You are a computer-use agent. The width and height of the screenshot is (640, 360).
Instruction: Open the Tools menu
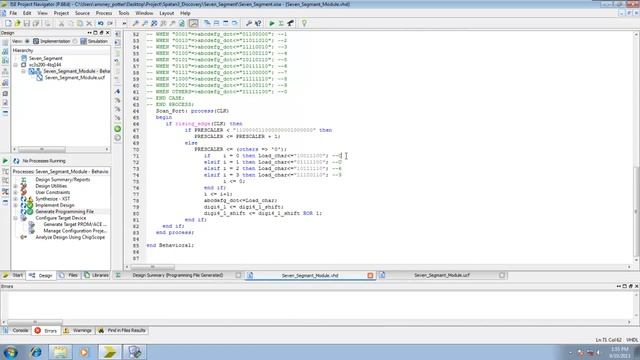point(124,13)
